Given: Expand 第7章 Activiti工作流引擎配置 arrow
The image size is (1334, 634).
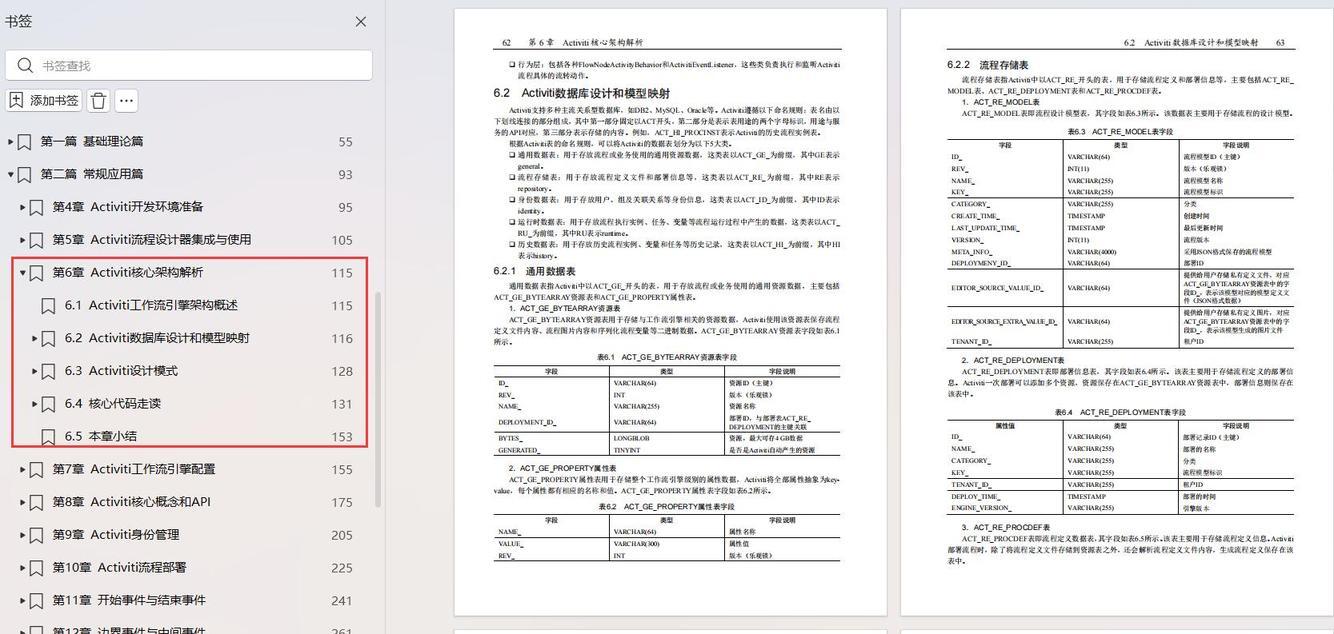Looking at the screenshot, I should (23, 469).
